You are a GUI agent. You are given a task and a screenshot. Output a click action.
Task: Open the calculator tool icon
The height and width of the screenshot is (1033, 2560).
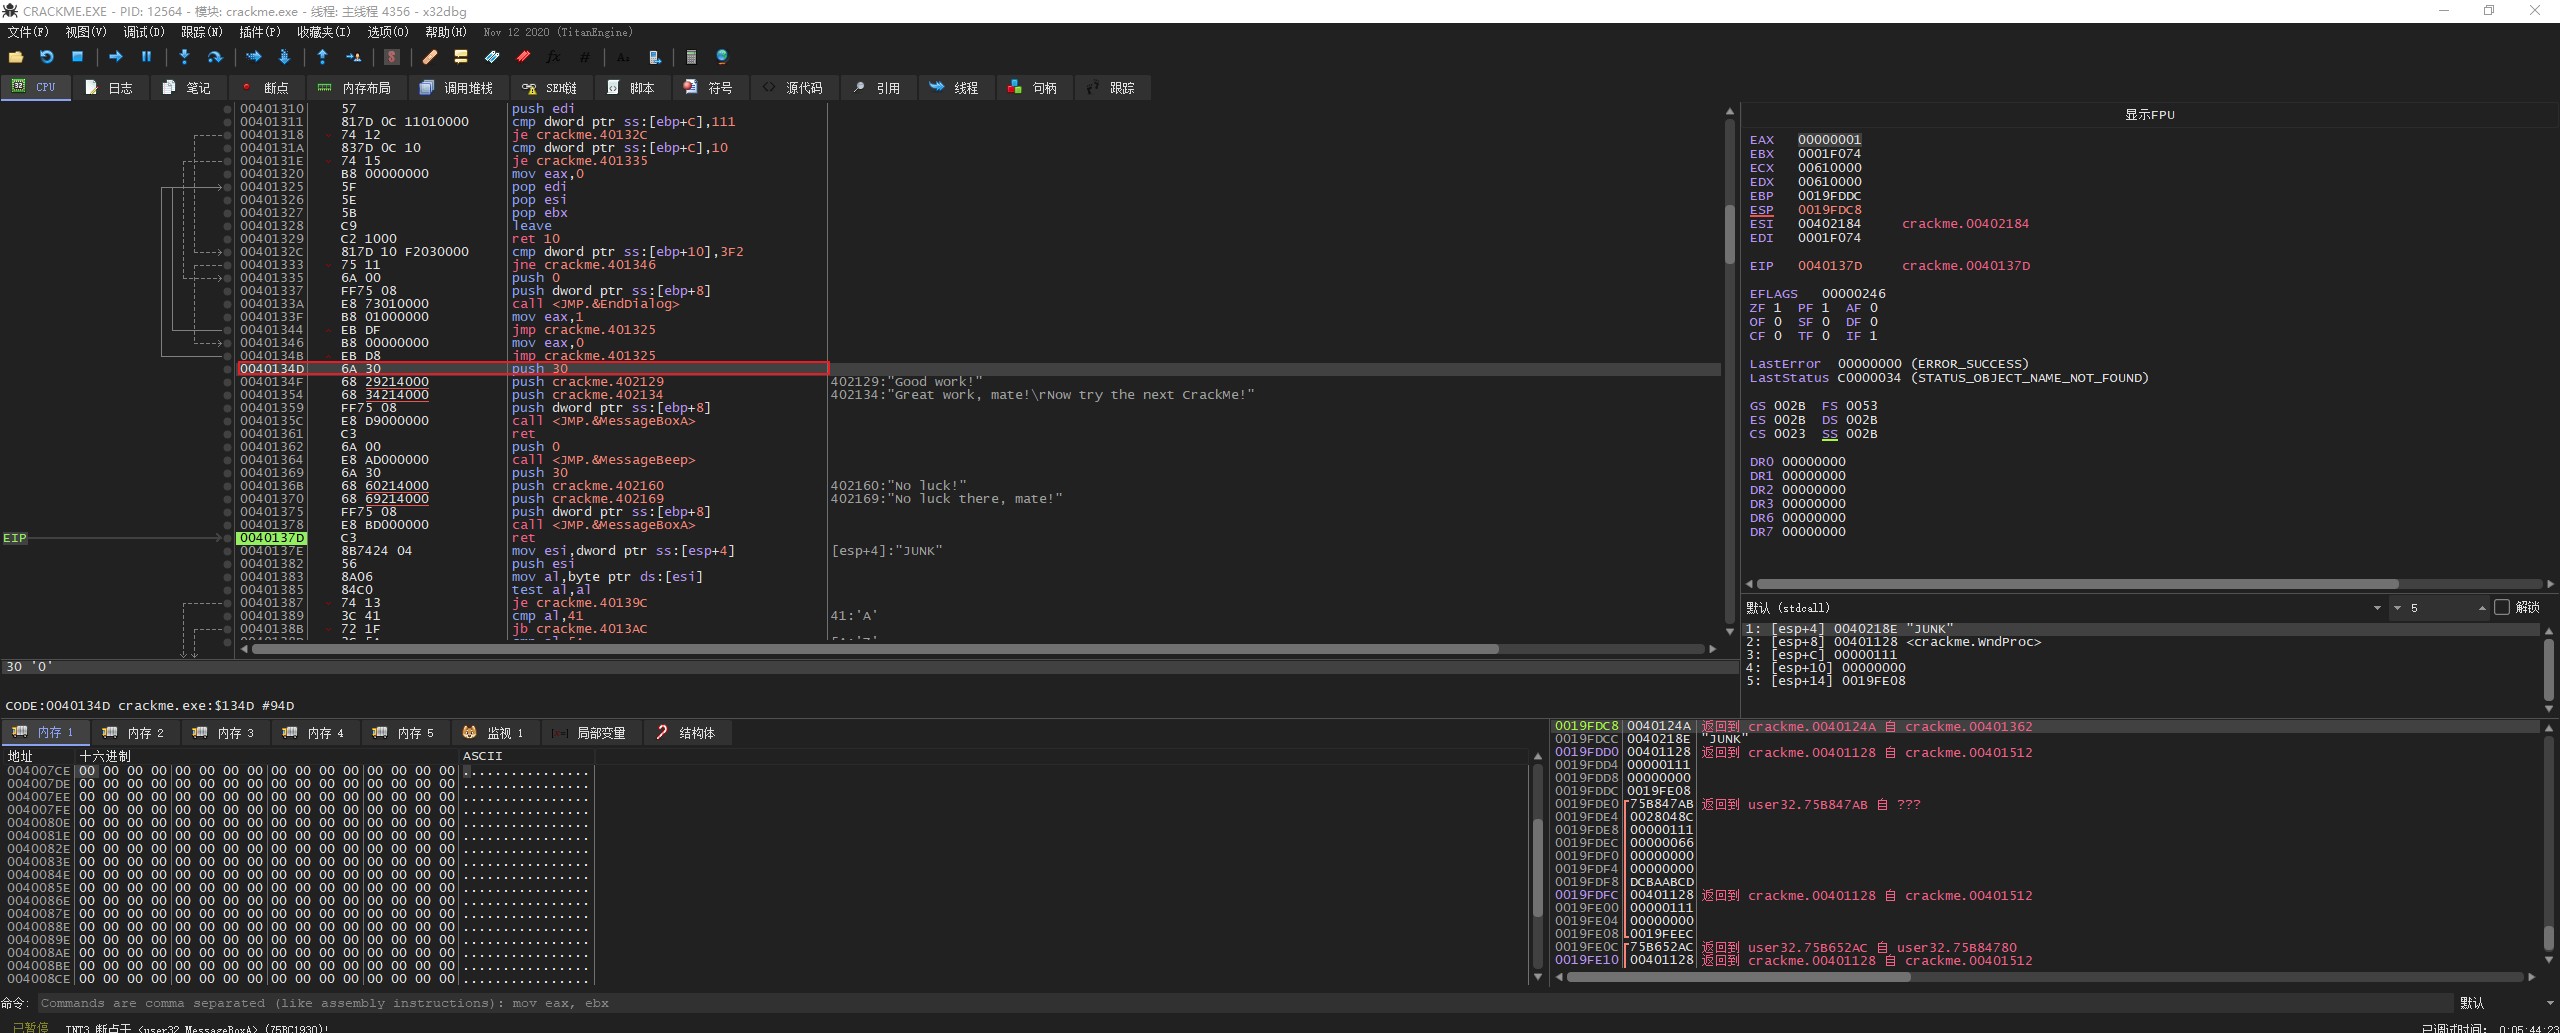click(690, 57)
